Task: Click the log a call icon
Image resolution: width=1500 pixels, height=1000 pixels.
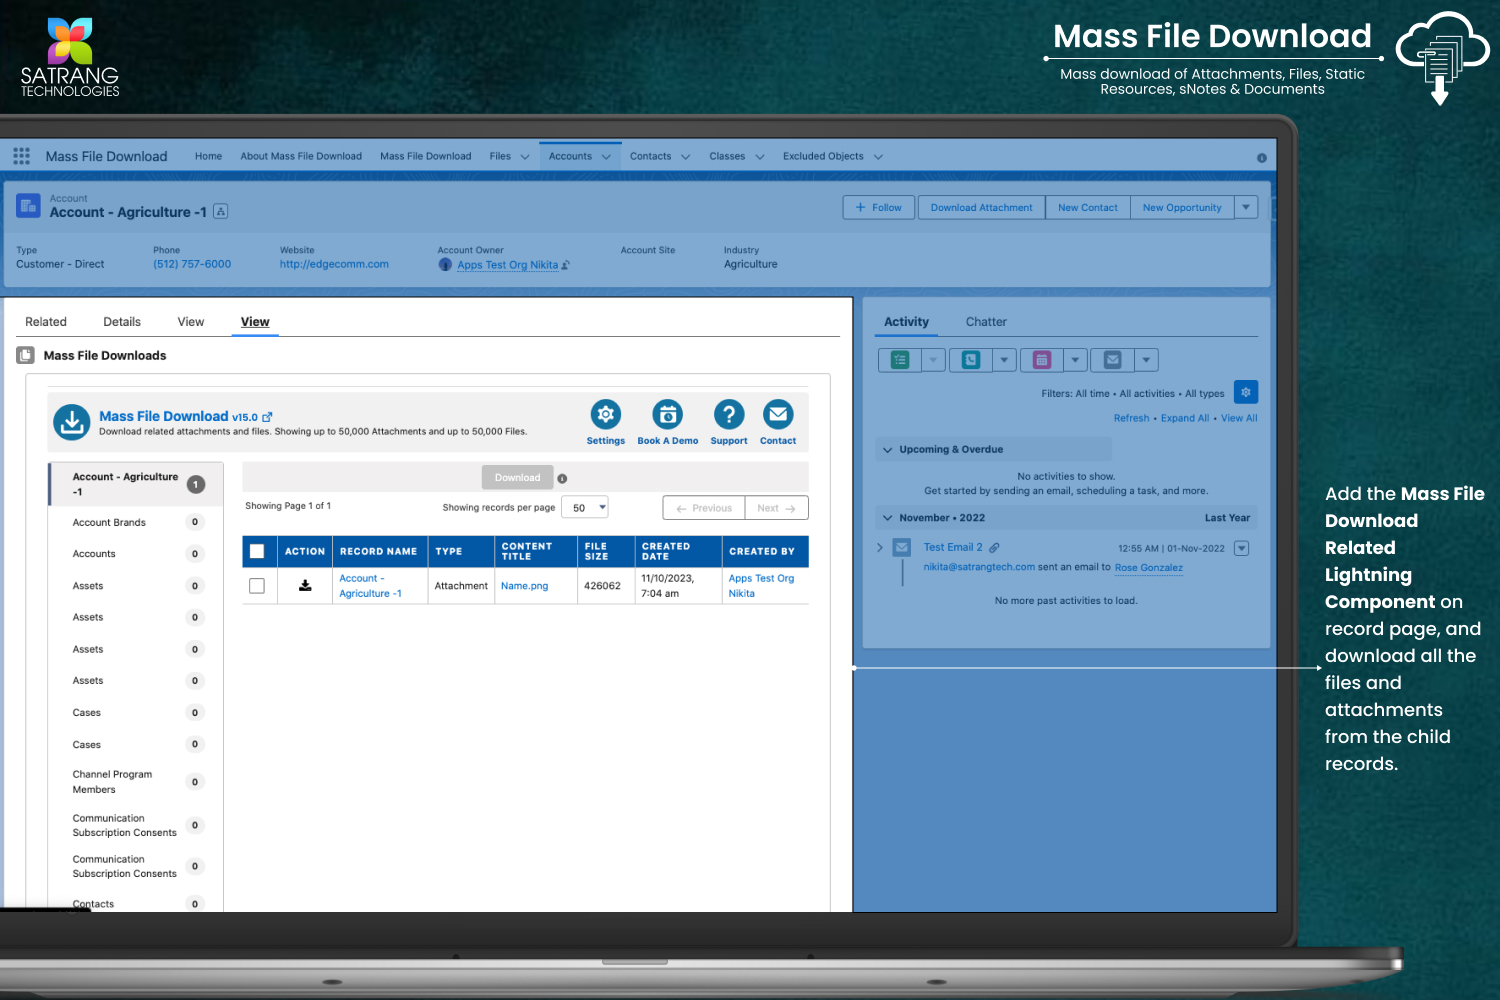Action: coord(971,360)
